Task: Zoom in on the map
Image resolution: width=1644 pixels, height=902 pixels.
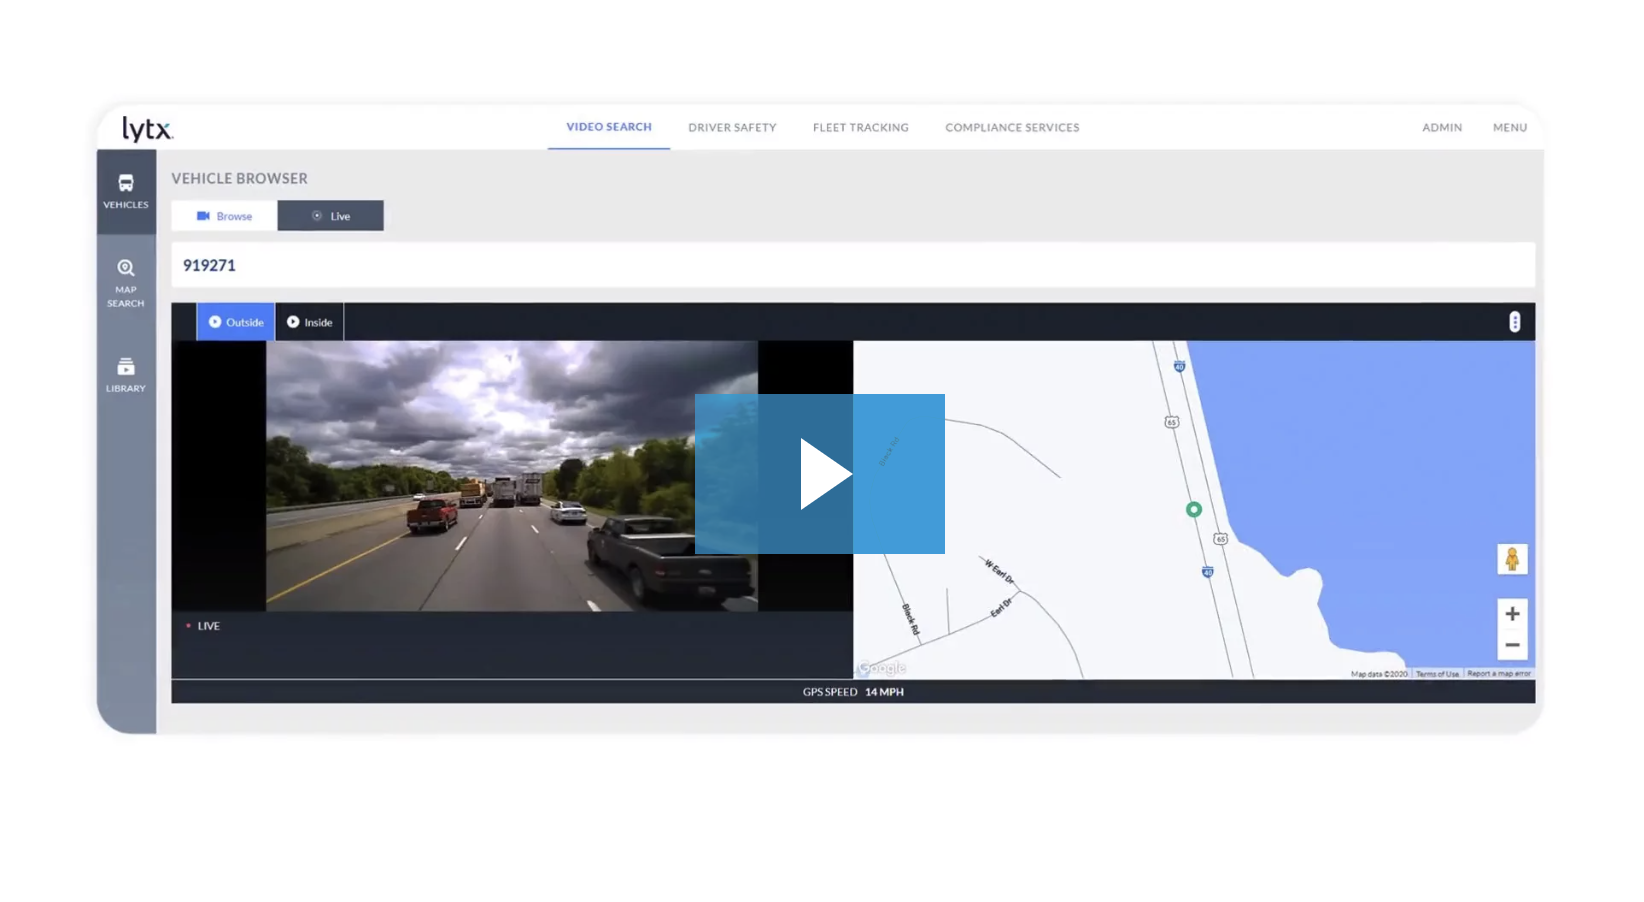Action: [x=1511, y=614]
